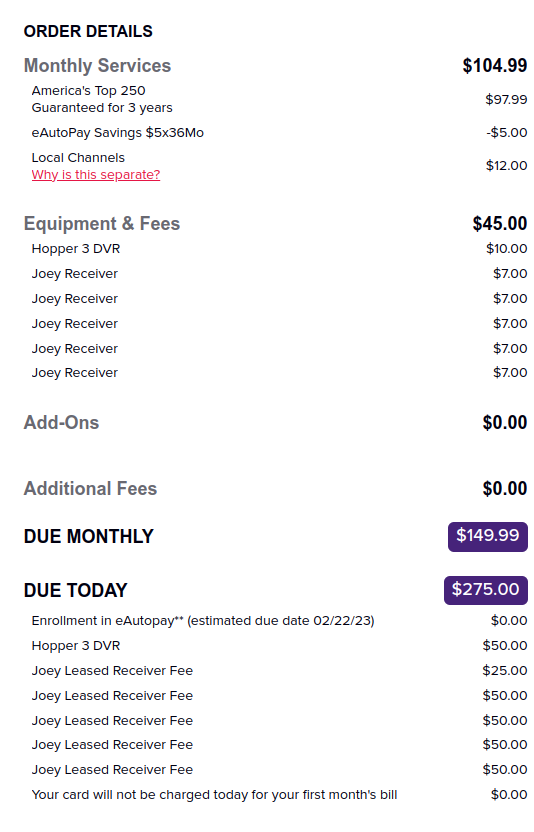Click the first Joey Receiver line item
Screen dimensions: 534x832
[x=279, y=274]
